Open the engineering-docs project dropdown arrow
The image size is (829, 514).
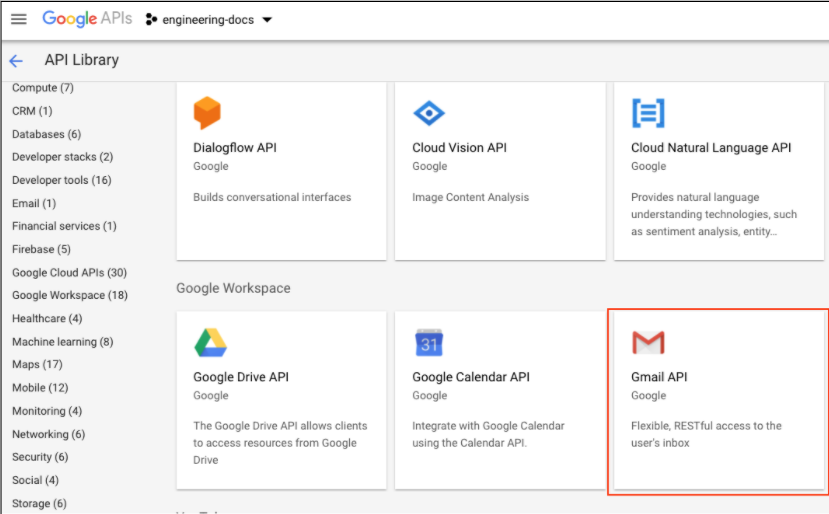(x=268, y=20)
